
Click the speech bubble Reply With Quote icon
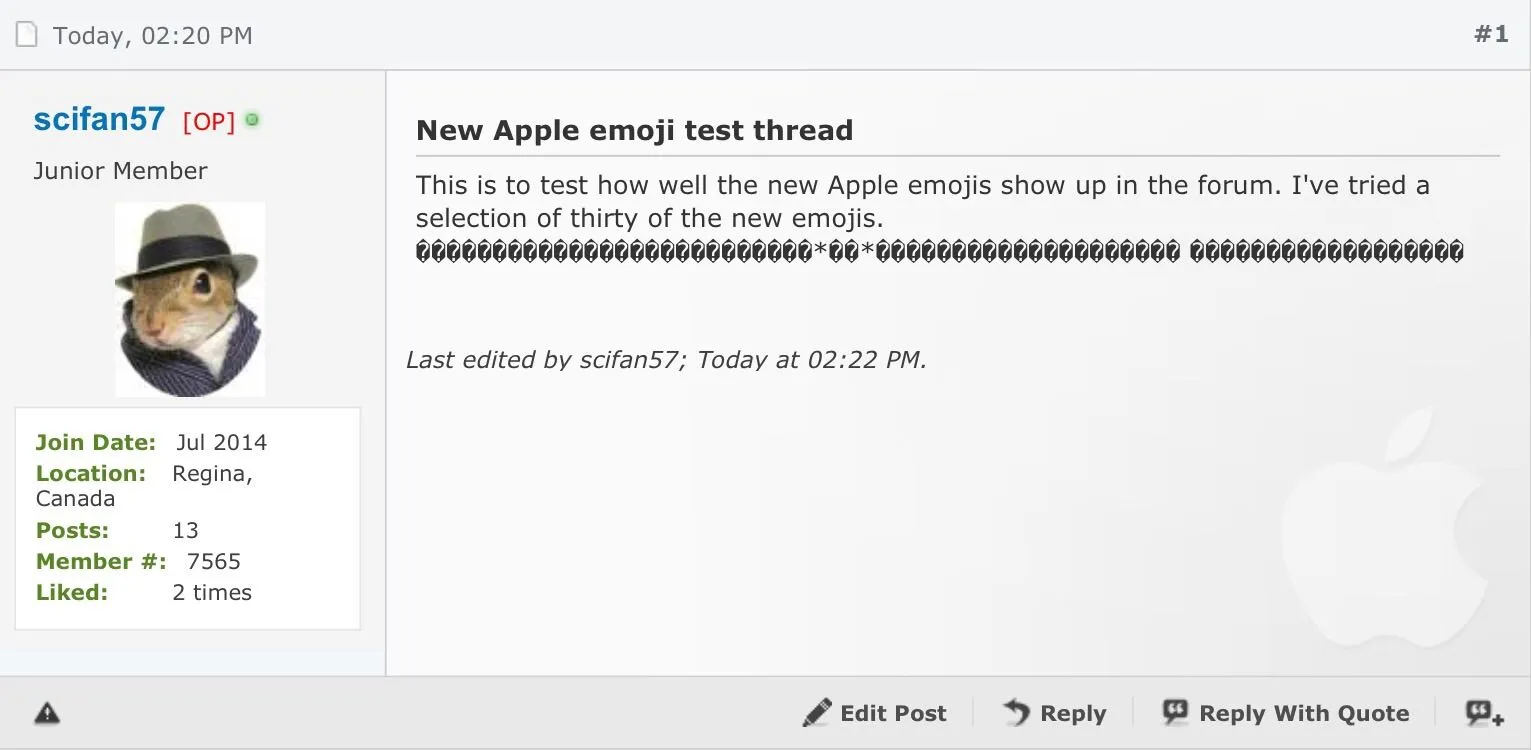[1175, 712]
